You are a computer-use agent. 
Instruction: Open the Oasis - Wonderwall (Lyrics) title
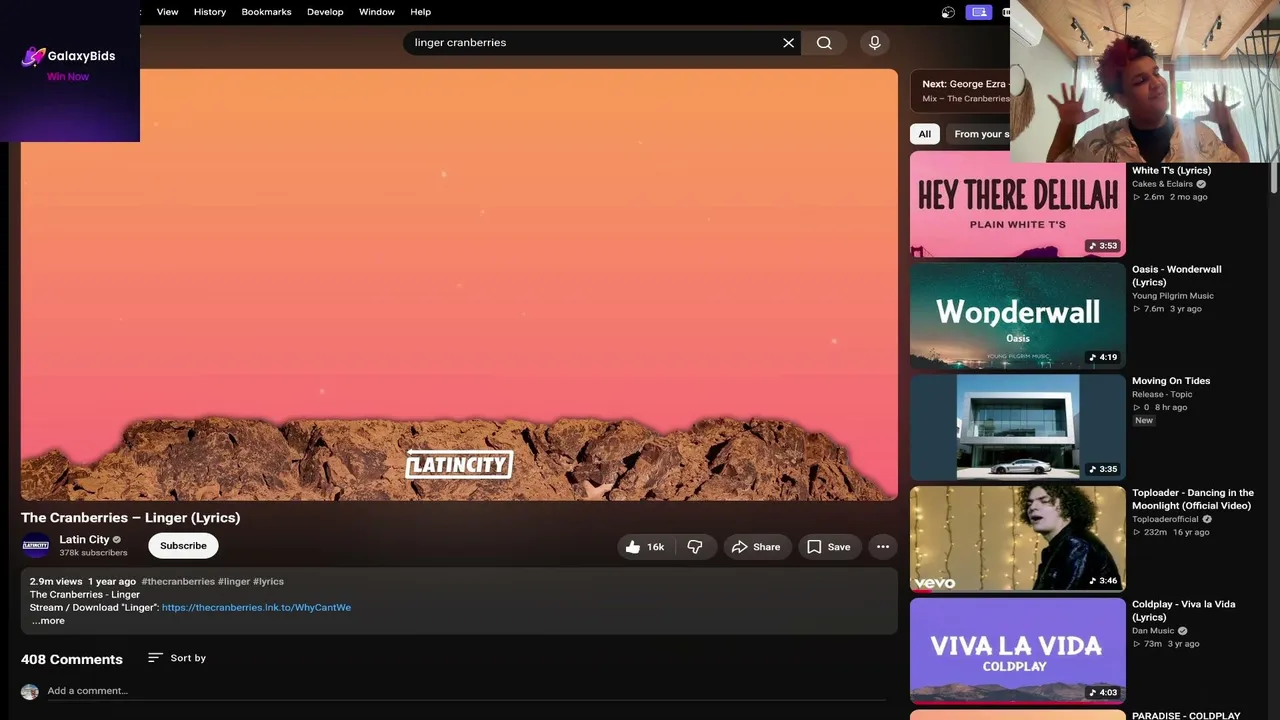point(1176,275)
